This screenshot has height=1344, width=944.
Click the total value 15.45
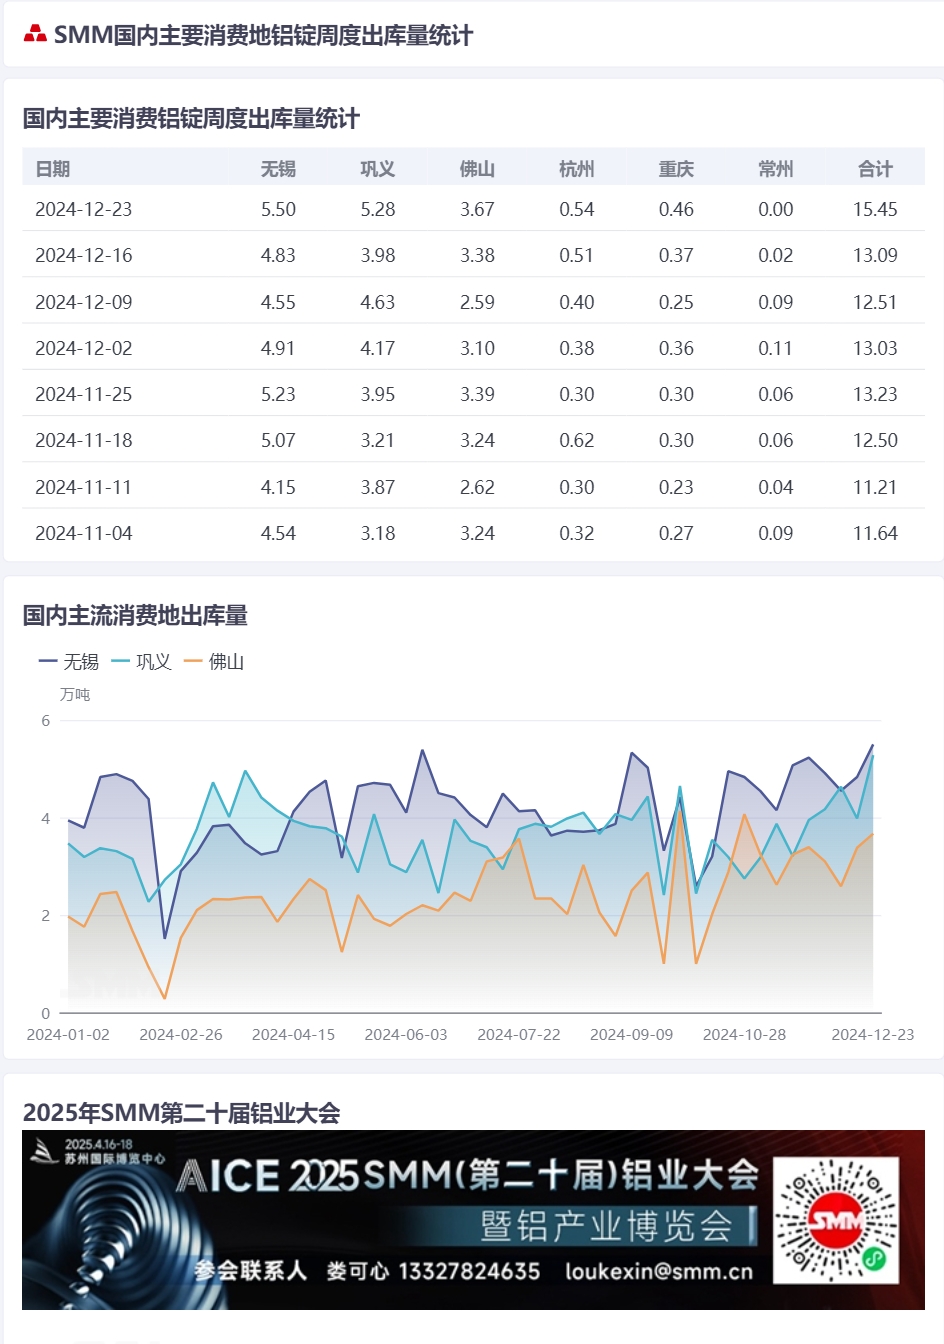[875, 209]
